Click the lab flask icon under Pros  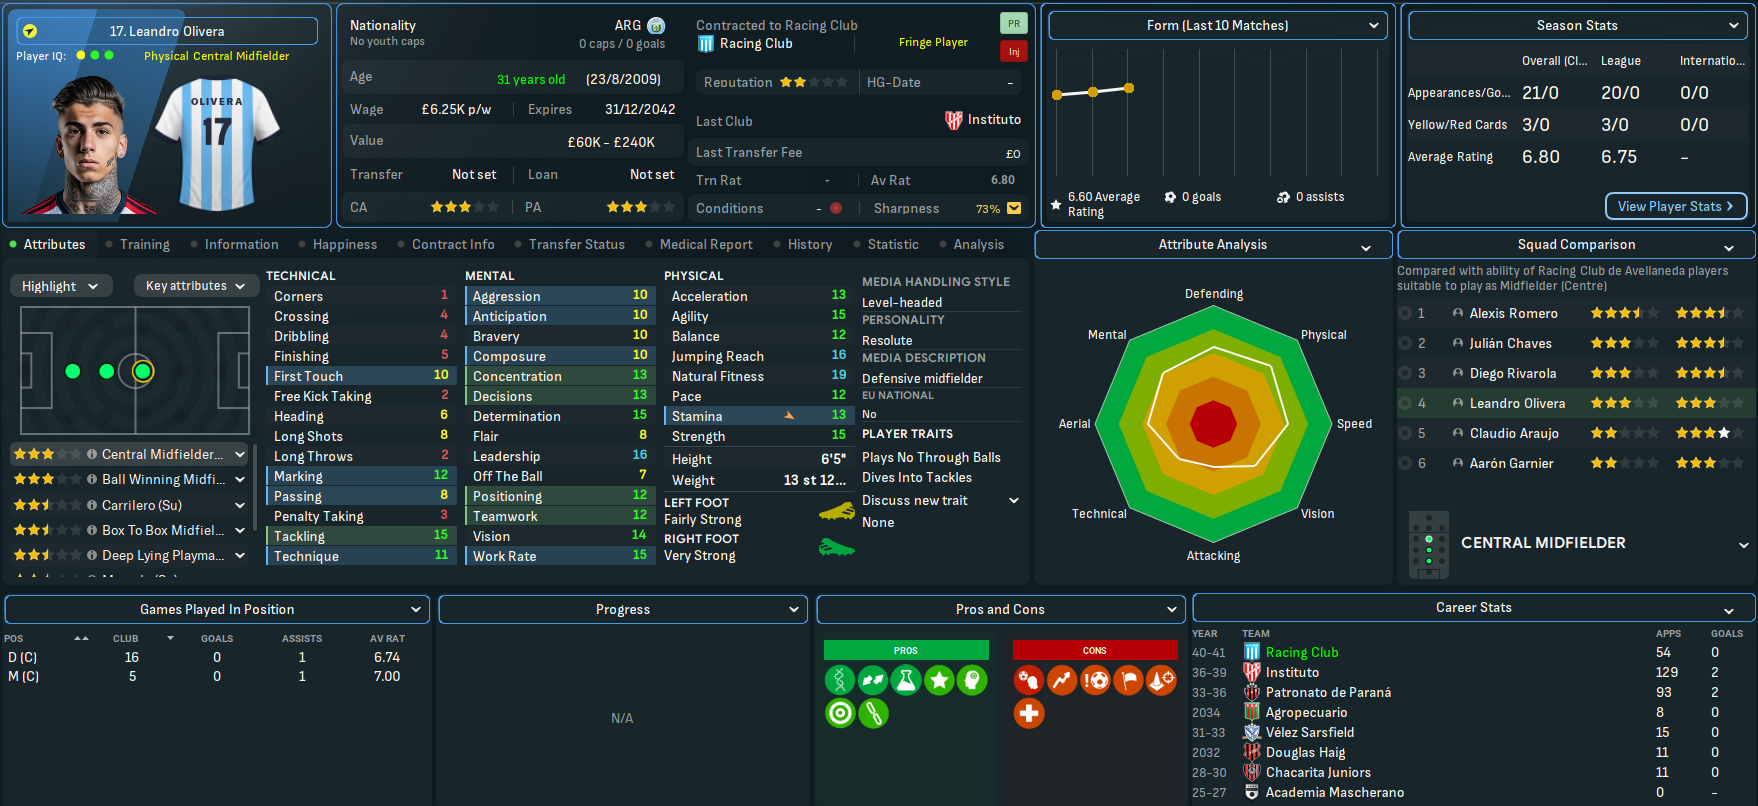point(906,681)
